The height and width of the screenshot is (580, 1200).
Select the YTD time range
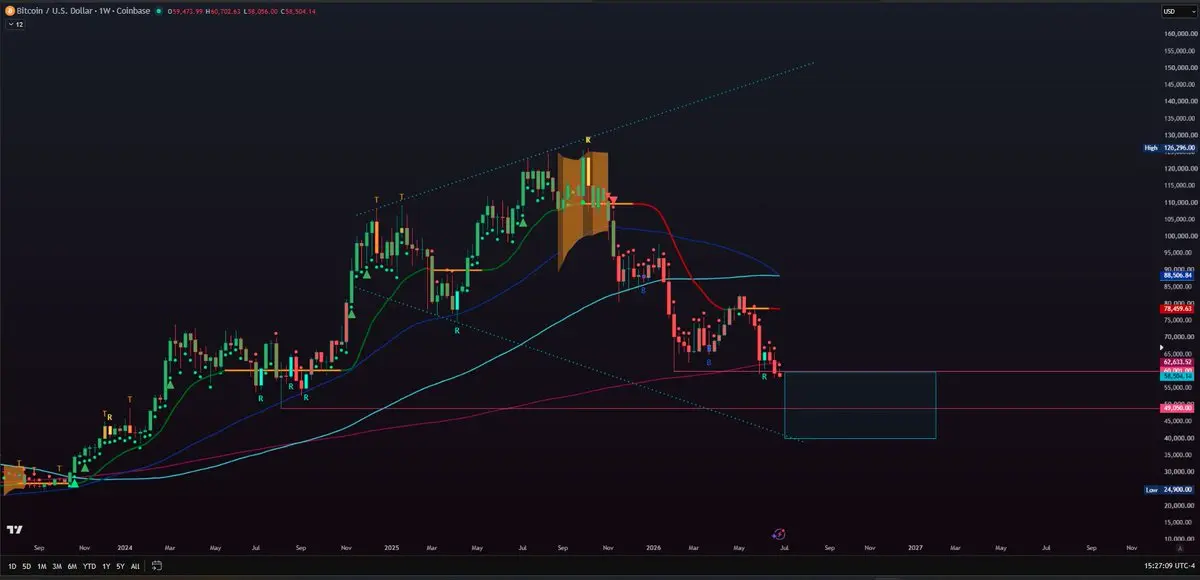click(89, 565)
